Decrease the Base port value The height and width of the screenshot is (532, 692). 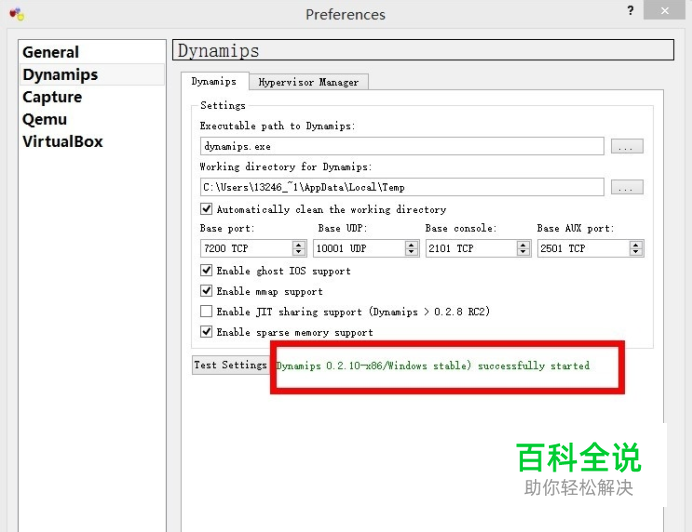[299, 252]
